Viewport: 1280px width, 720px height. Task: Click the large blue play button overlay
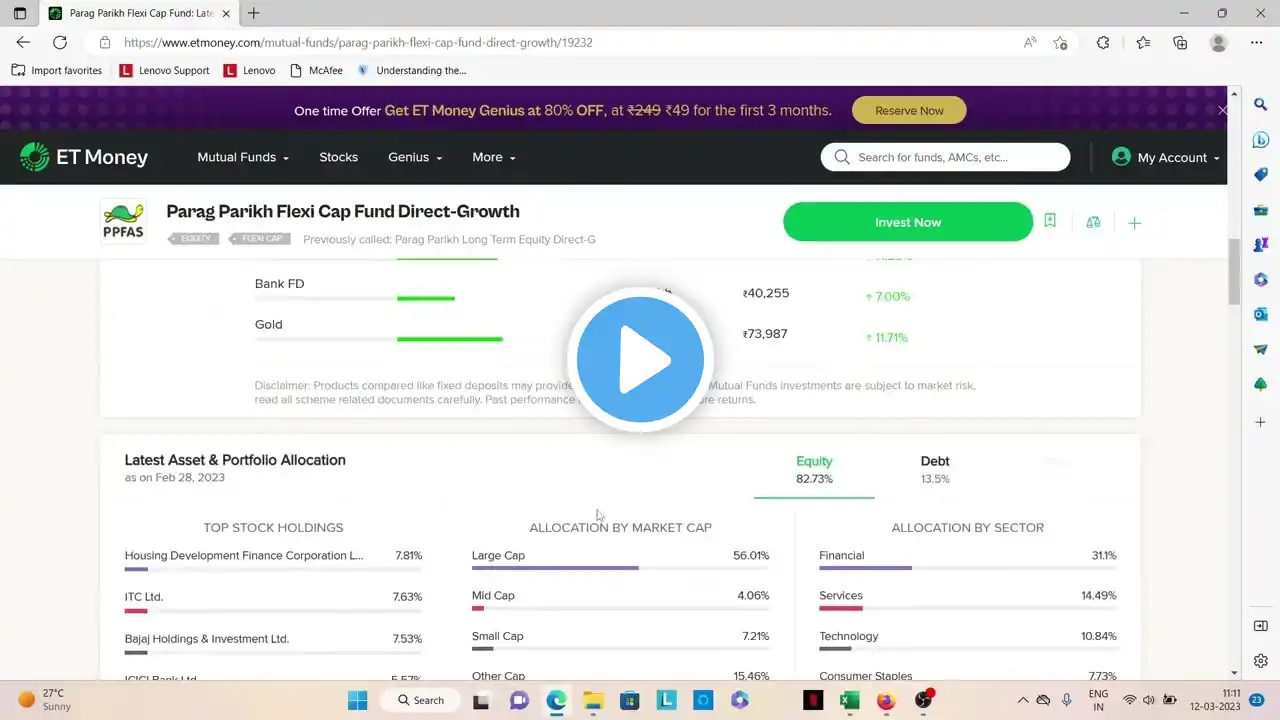(640, 360)
